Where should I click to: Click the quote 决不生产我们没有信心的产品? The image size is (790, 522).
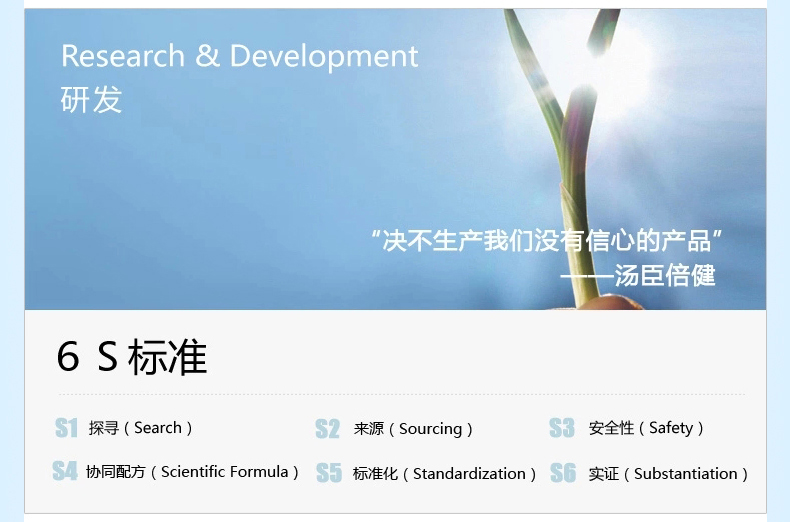[547, 240]
